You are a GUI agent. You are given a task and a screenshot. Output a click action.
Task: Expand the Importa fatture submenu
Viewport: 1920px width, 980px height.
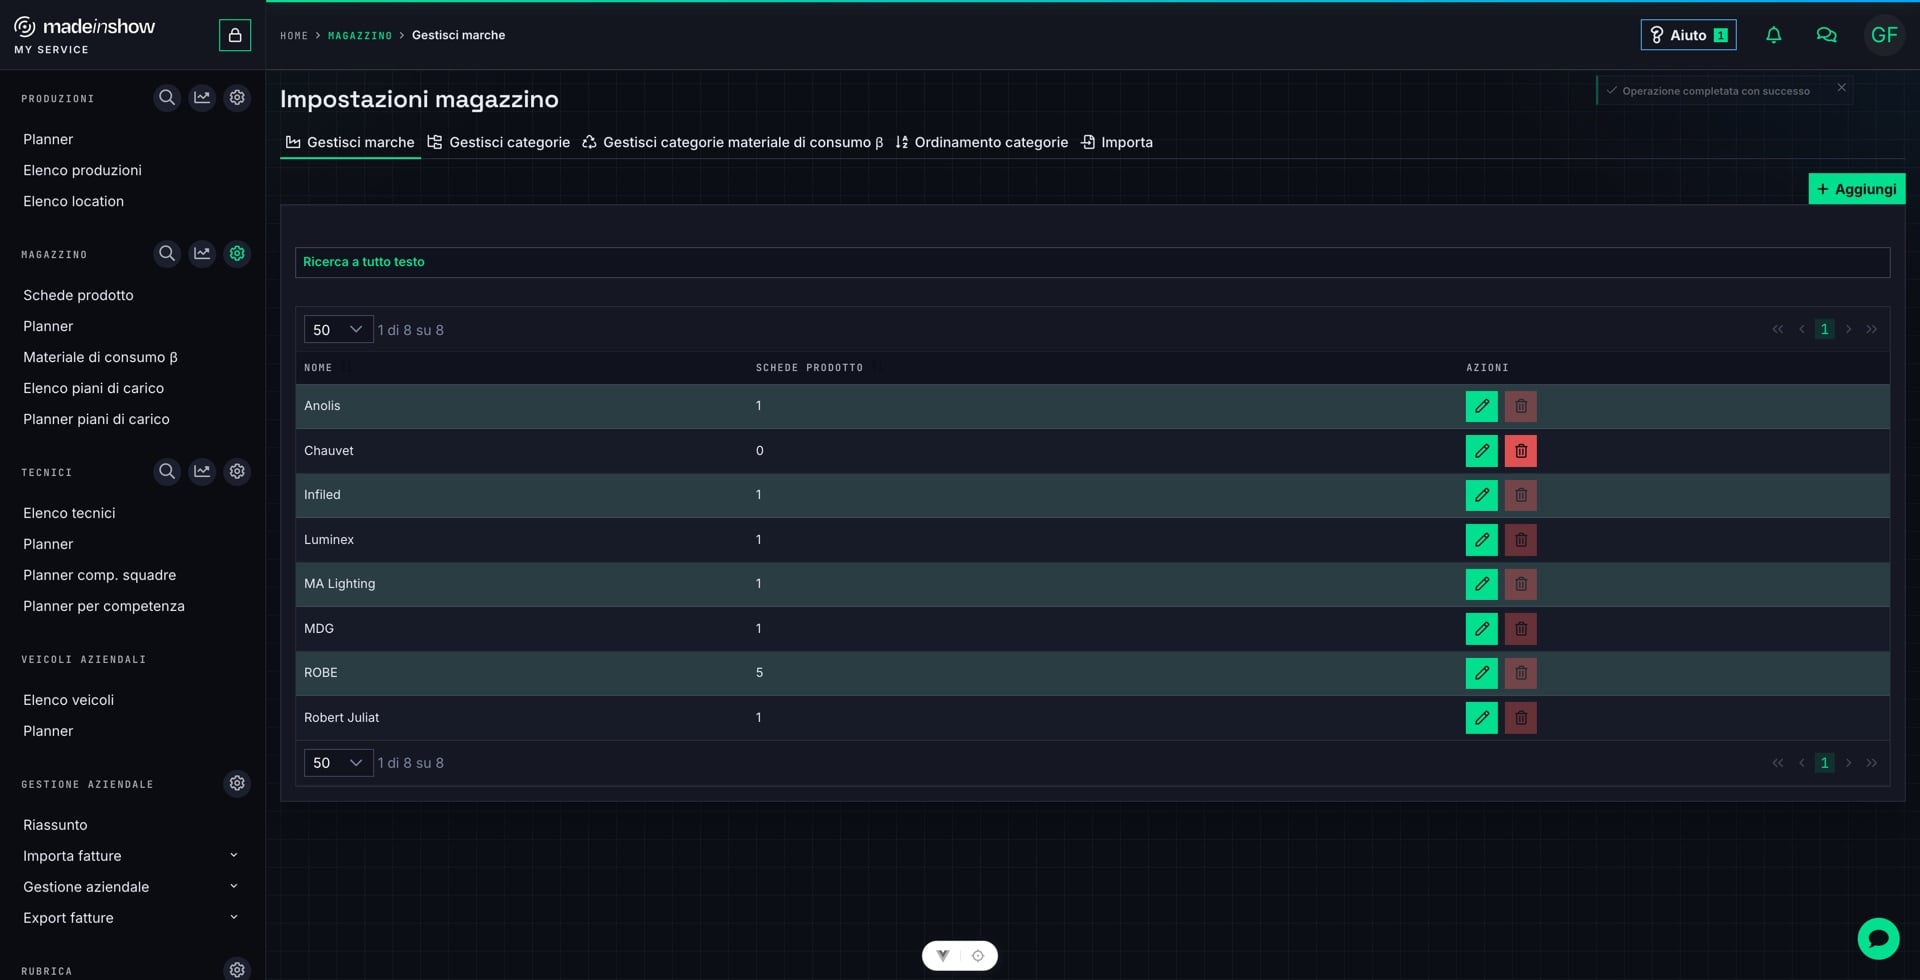coord(233,856)
